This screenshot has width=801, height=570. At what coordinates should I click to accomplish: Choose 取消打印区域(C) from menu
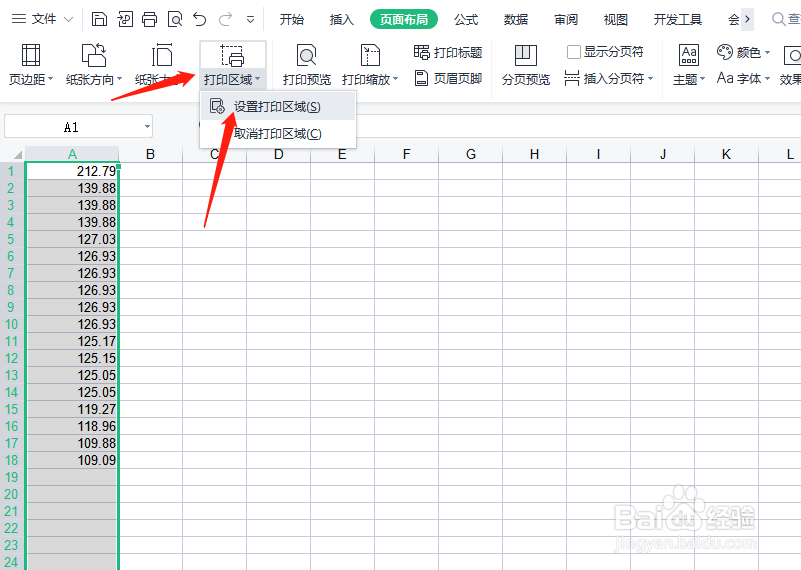pyautogui.click(x=278, y=134)
